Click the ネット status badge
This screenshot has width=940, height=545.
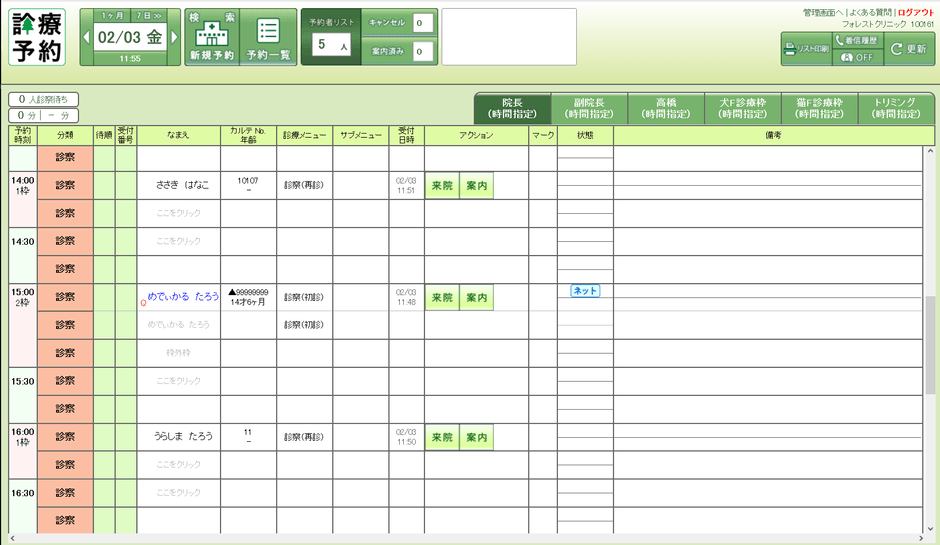(585, 291)
